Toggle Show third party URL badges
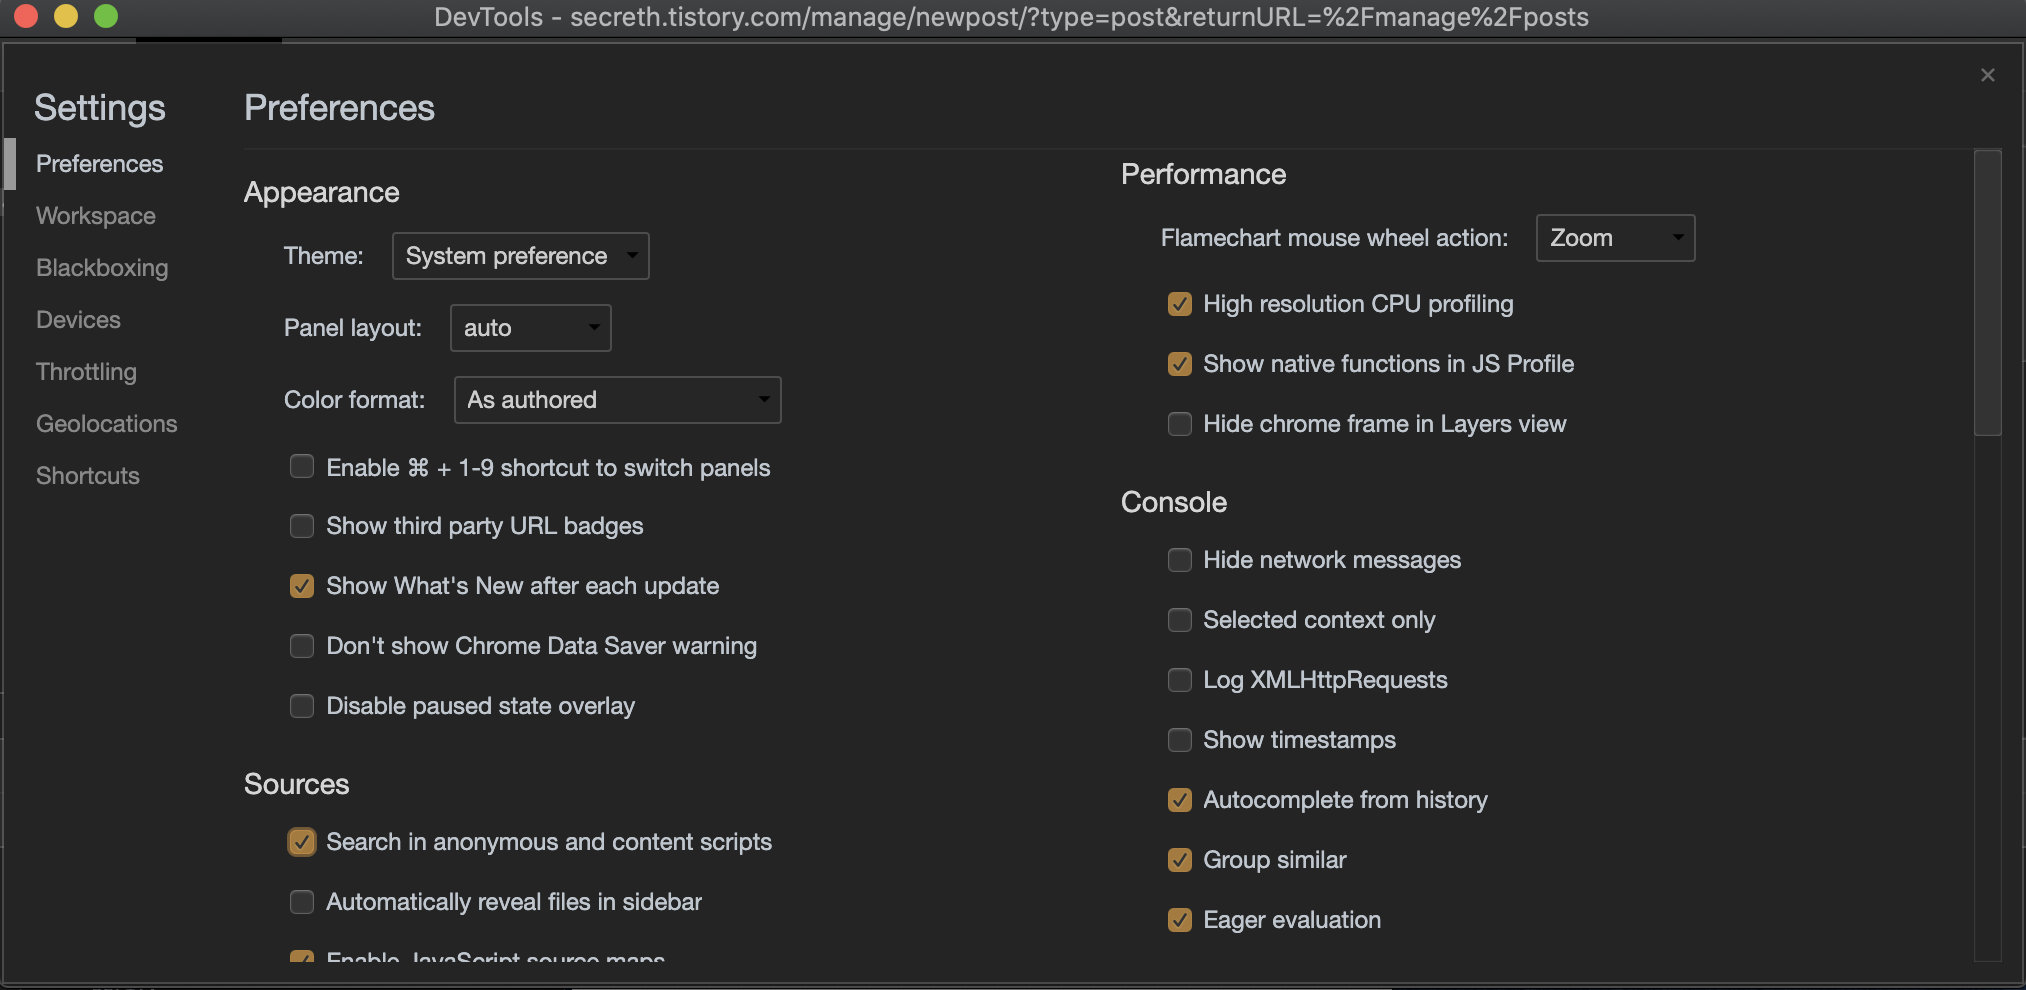 point(302,526)
